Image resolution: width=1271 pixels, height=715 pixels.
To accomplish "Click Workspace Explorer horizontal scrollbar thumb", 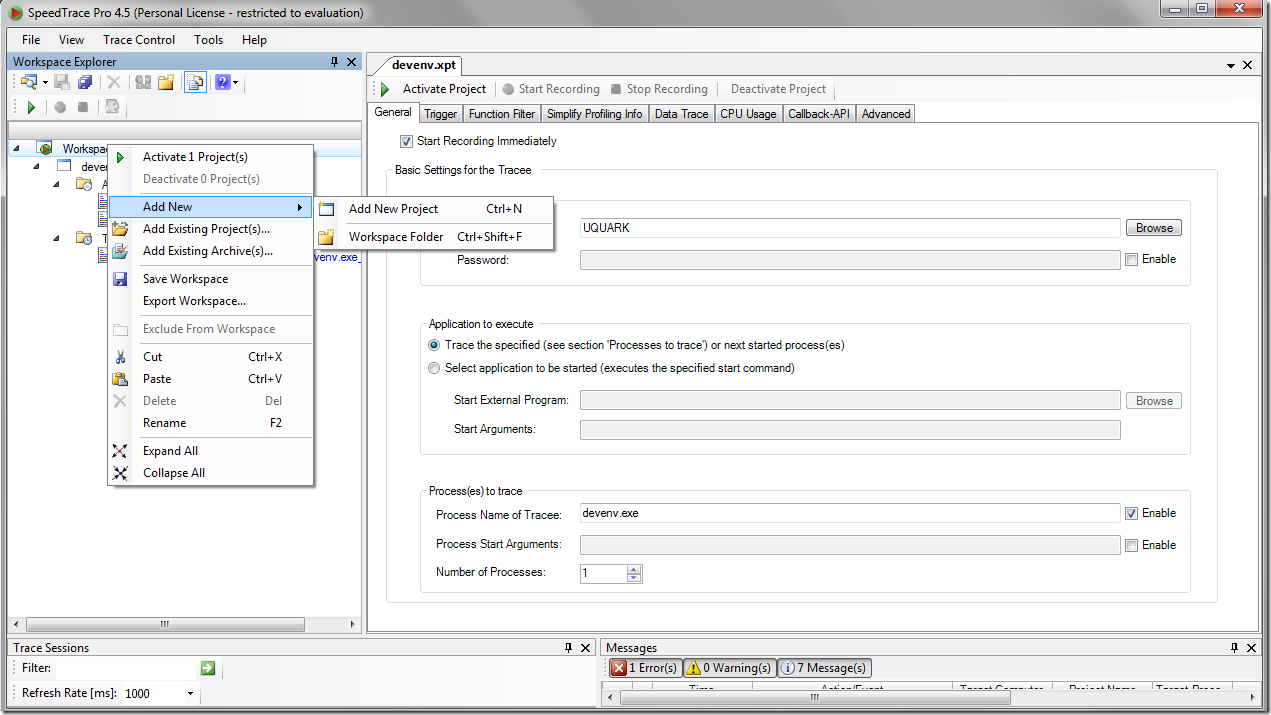I will 164,625.
